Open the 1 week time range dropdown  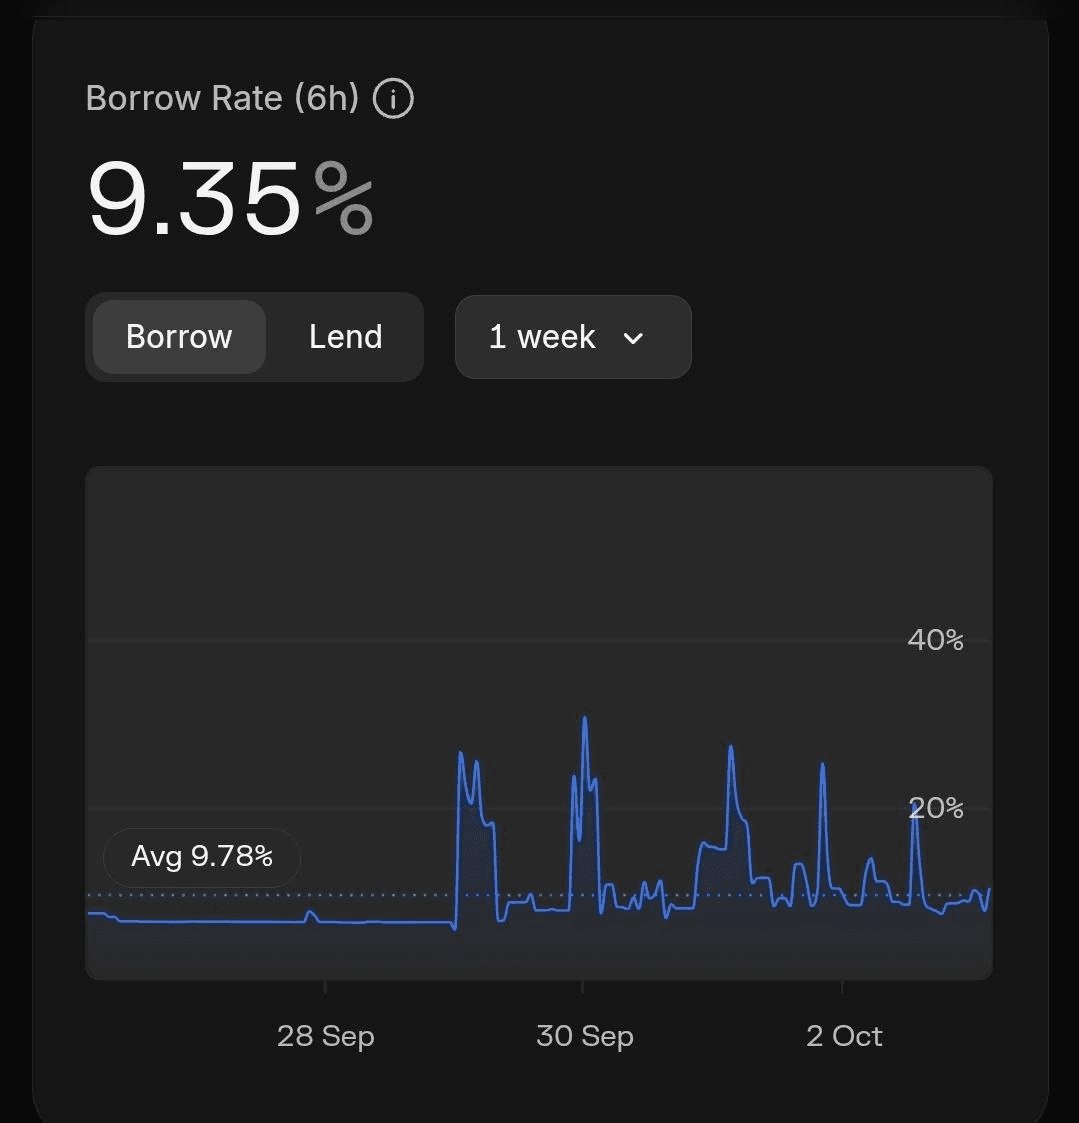click(x=573, y=337)
